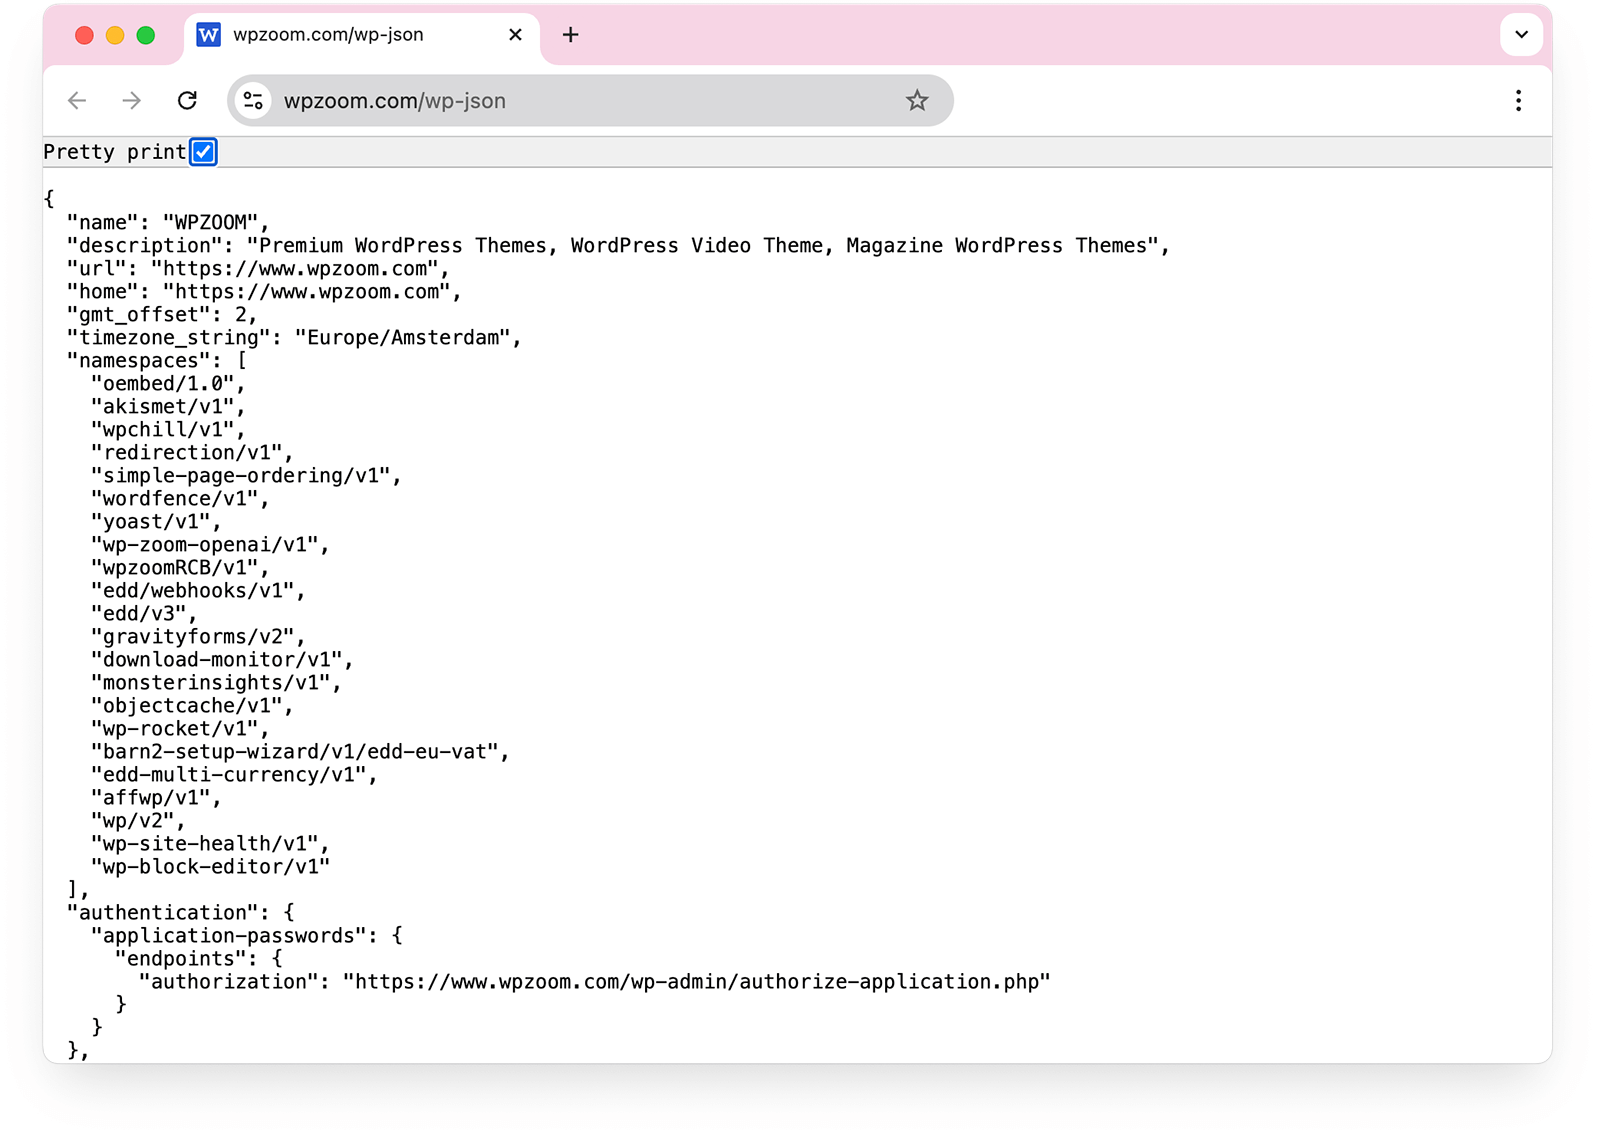Click the "wp-site-health/v1" namespace entry
Image resolution: width=1600 pixels, height=1138 pixels.
(209, 844)
